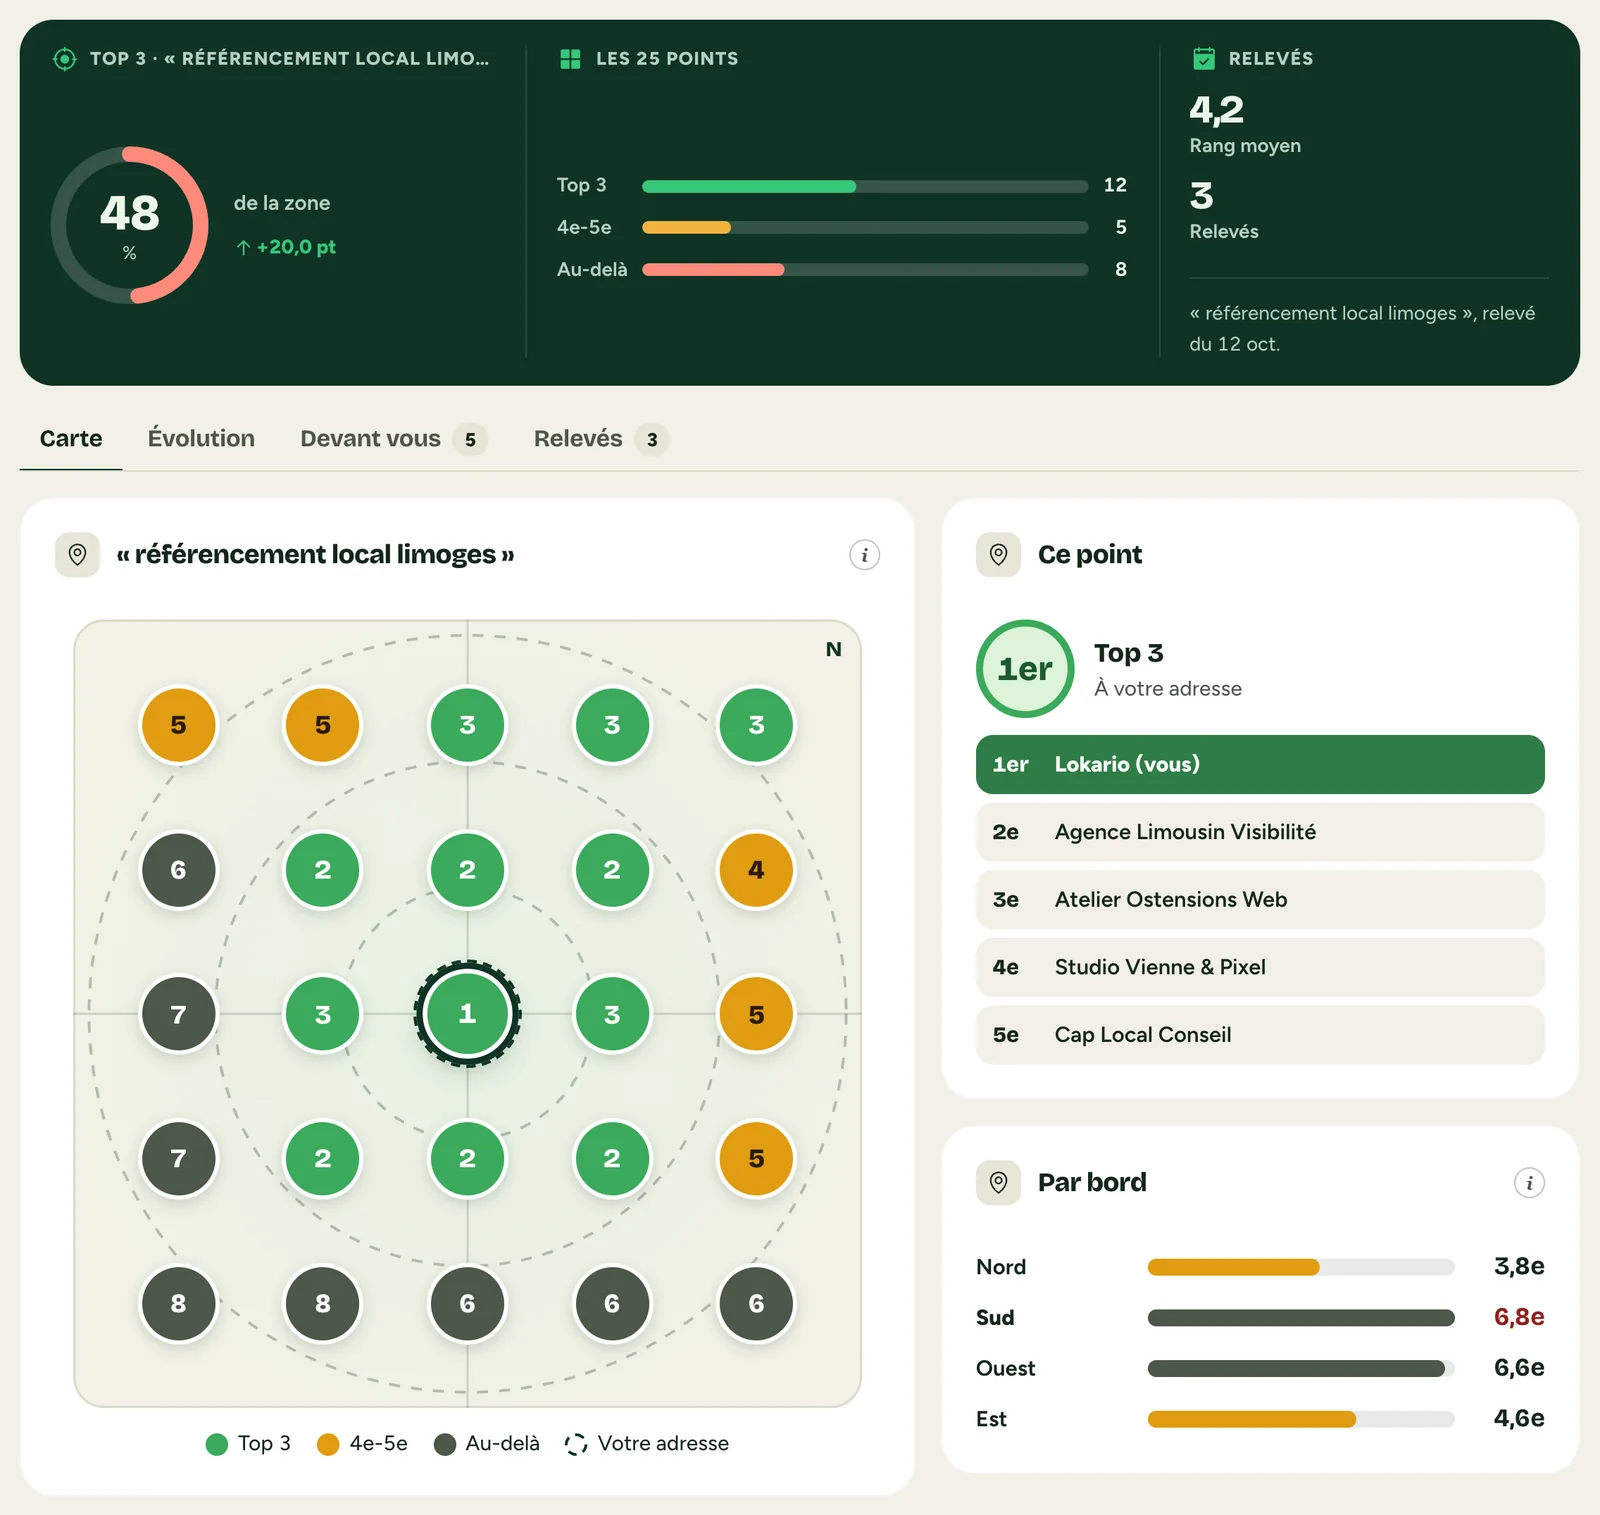Screen dimensions: 1600x1515
Task: Click the Top 3 green distribution bar
Action: click(x=749, y=186)
